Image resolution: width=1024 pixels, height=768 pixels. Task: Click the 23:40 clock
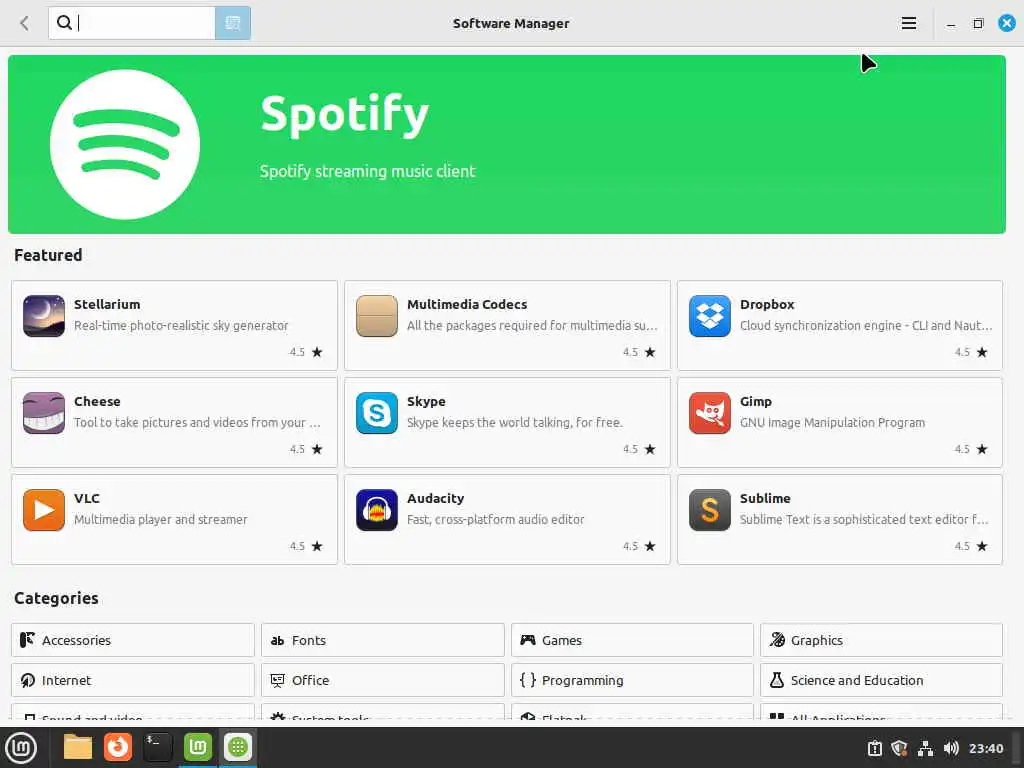click(x=985, y=748)
